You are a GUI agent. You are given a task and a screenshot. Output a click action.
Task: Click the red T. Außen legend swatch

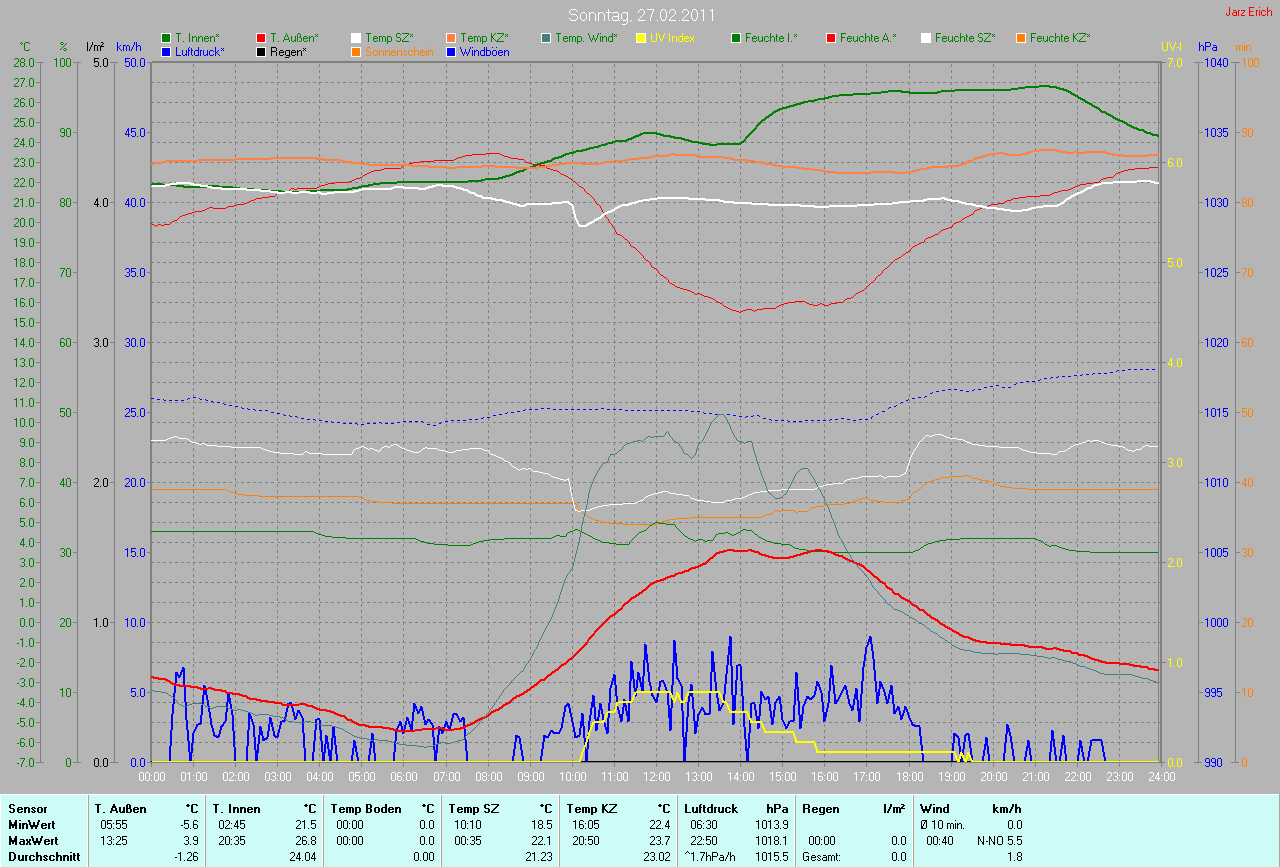262,38
